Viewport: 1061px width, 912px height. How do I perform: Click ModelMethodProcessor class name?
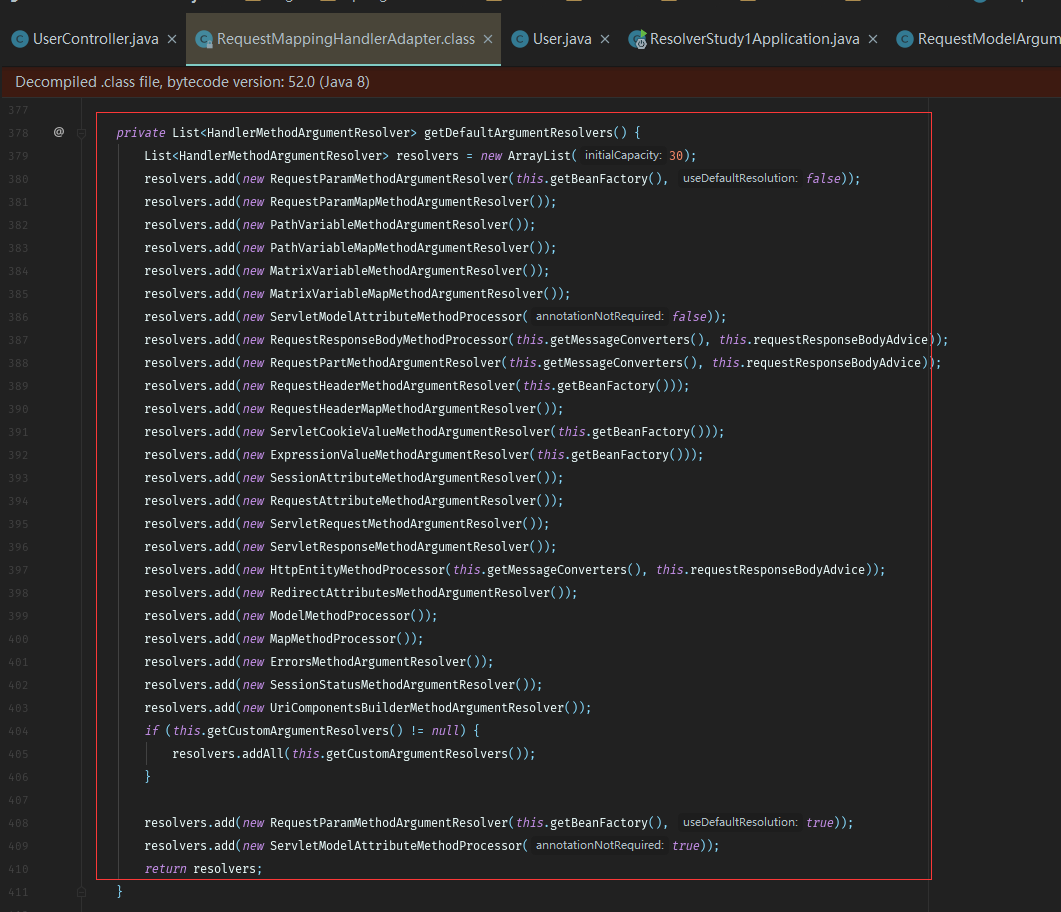click(x=340, y=616)
